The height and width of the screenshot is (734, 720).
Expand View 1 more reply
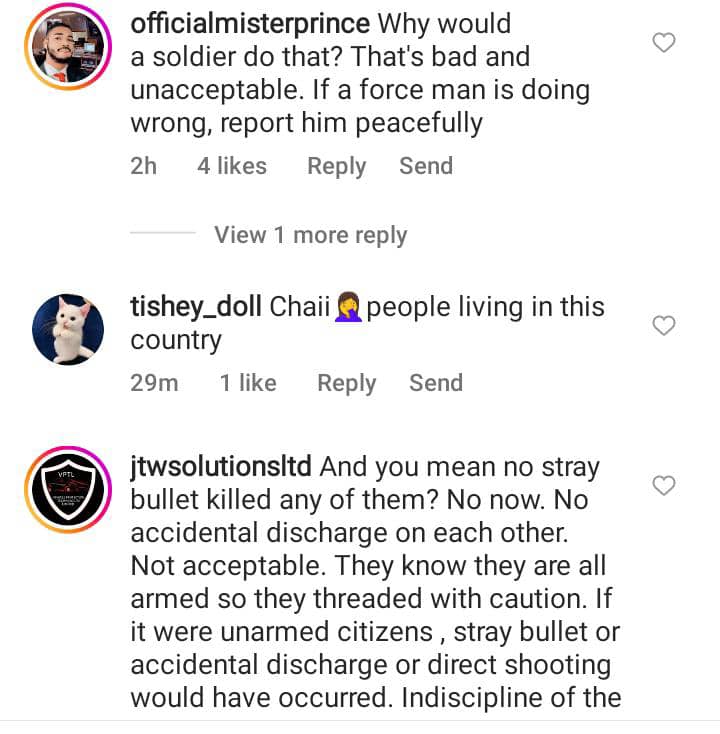310,235
